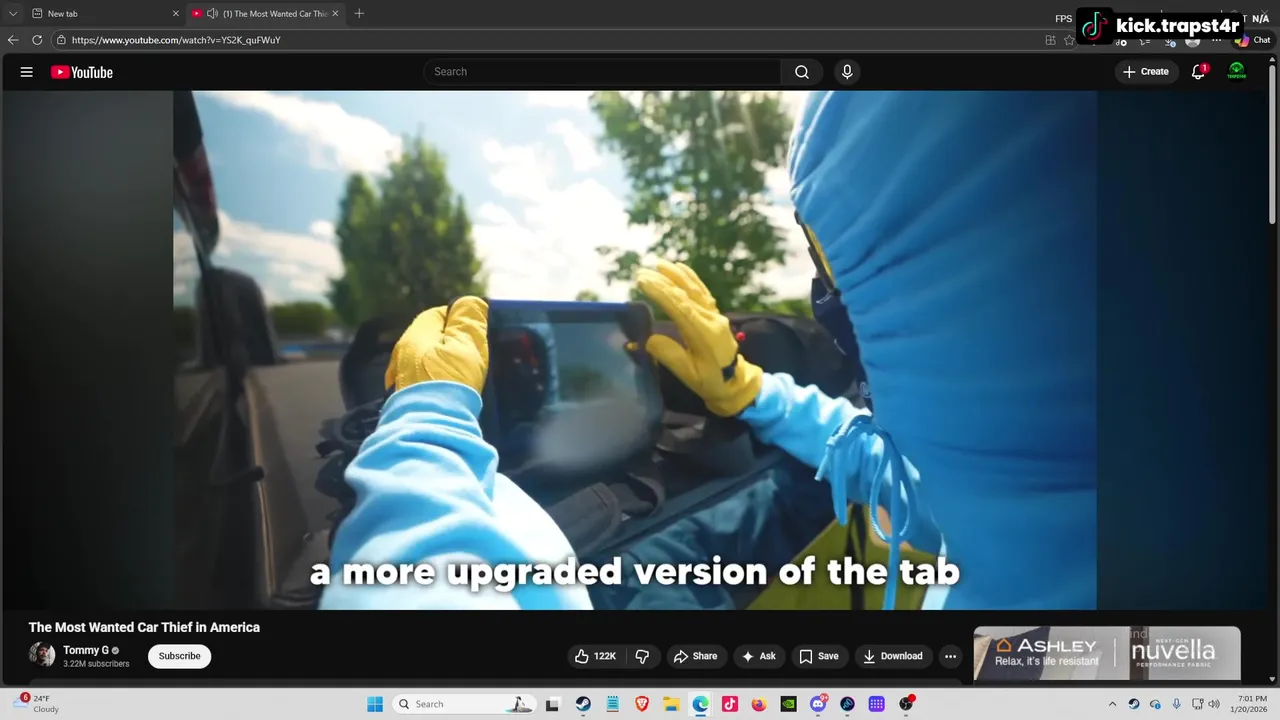Viewport: 1280px width, 720px height.
Task: Open Tommy G channel avatar
Action: point(42,655)
